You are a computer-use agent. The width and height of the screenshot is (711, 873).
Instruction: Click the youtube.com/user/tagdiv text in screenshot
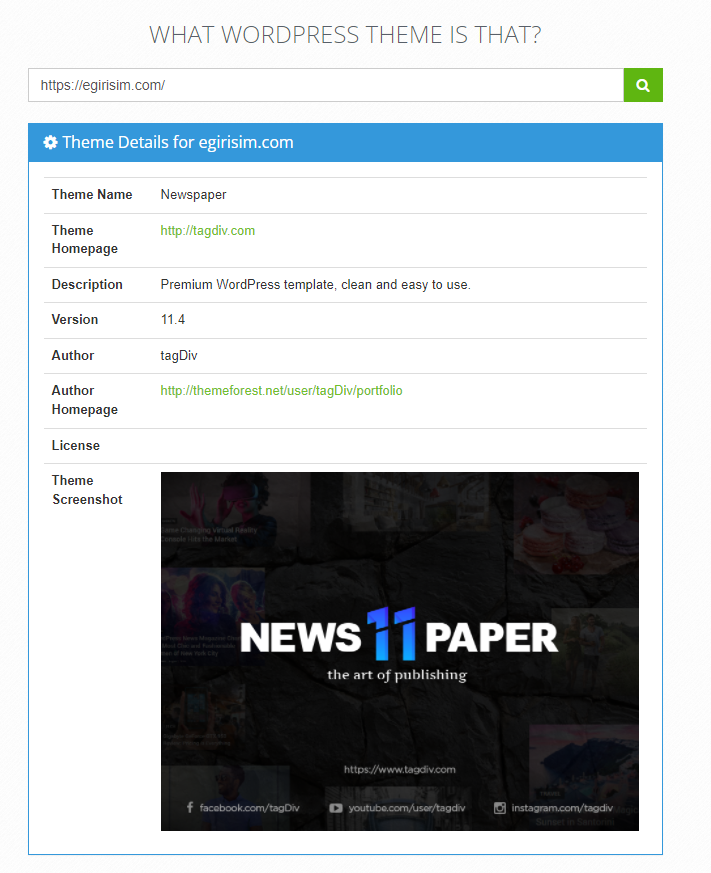click(x=407, y=808)
